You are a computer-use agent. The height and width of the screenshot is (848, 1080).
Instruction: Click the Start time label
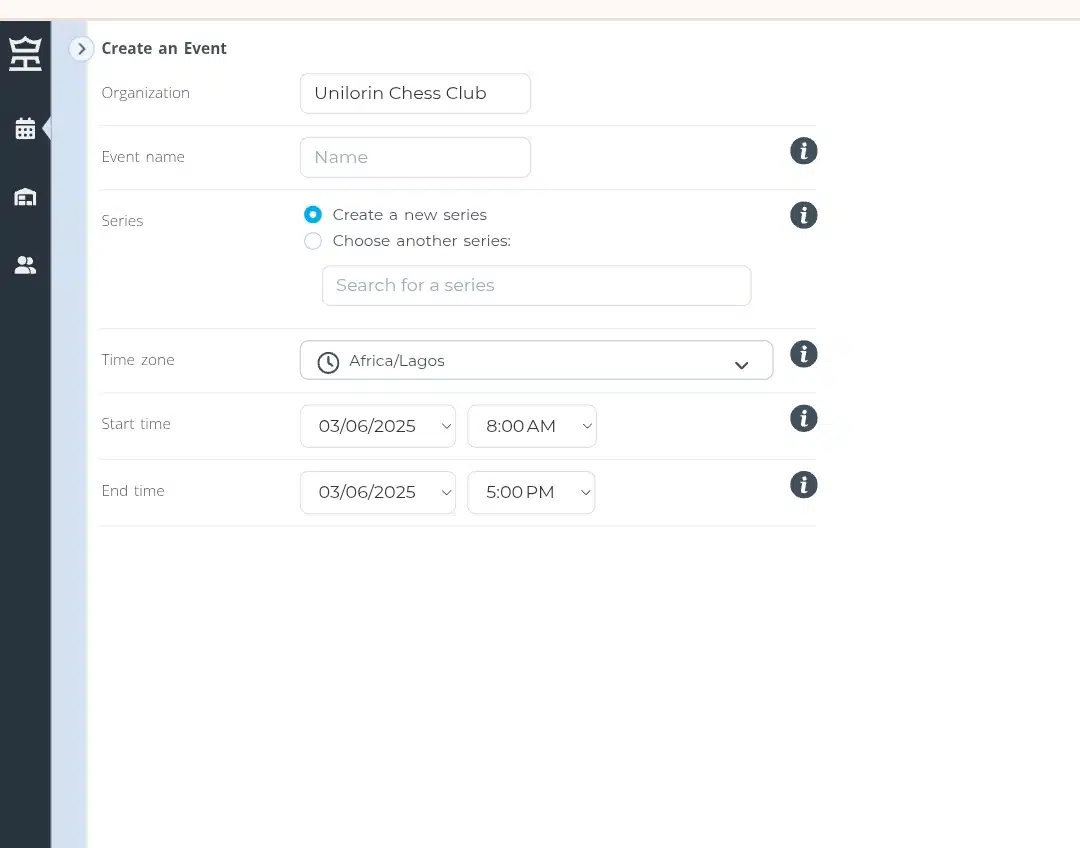[136, 424]
